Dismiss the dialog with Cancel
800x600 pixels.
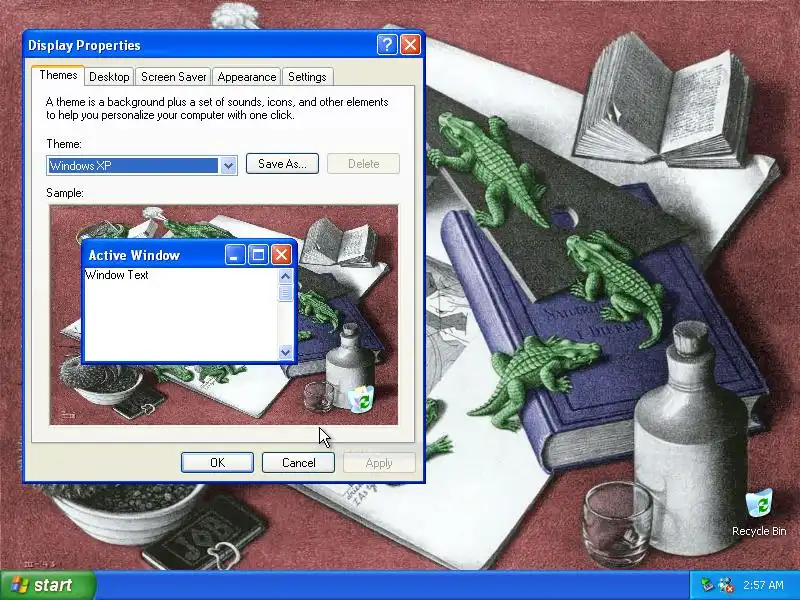coord(298,462)
